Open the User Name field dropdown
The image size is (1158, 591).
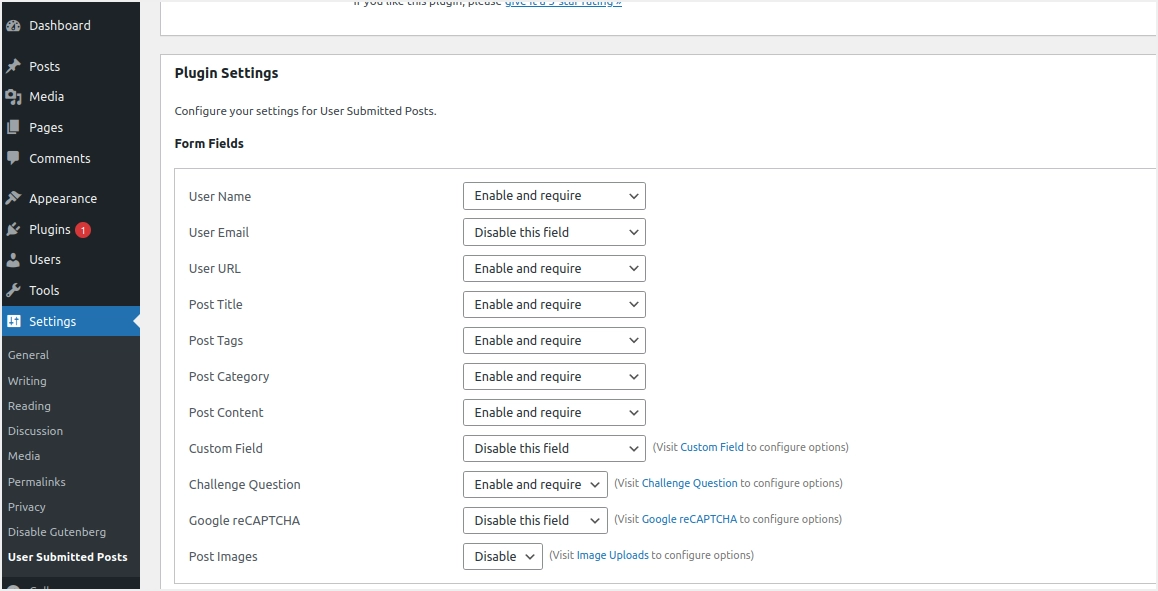[554, 196]
